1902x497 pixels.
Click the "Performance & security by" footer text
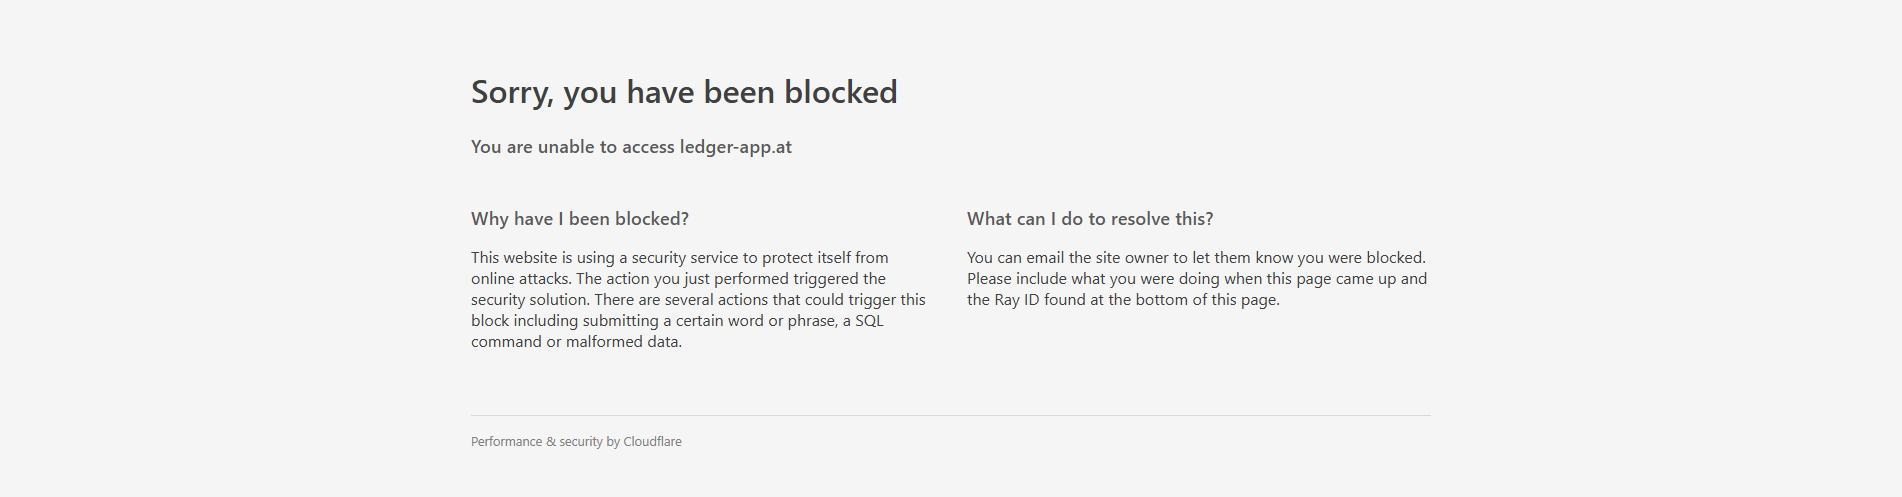point(546,441)
